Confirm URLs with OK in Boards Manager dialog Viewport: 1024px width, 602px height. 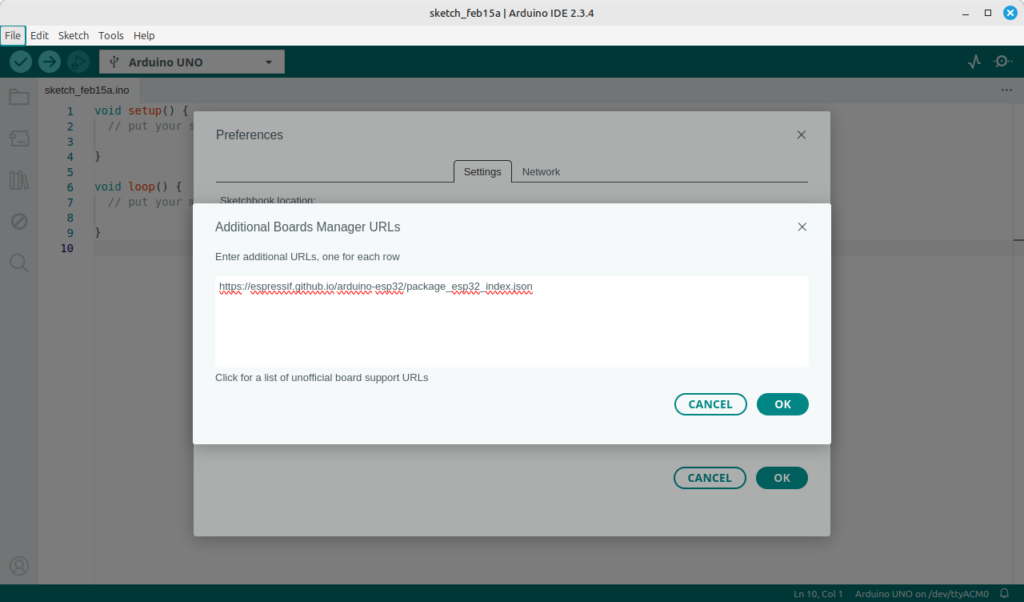782,404
